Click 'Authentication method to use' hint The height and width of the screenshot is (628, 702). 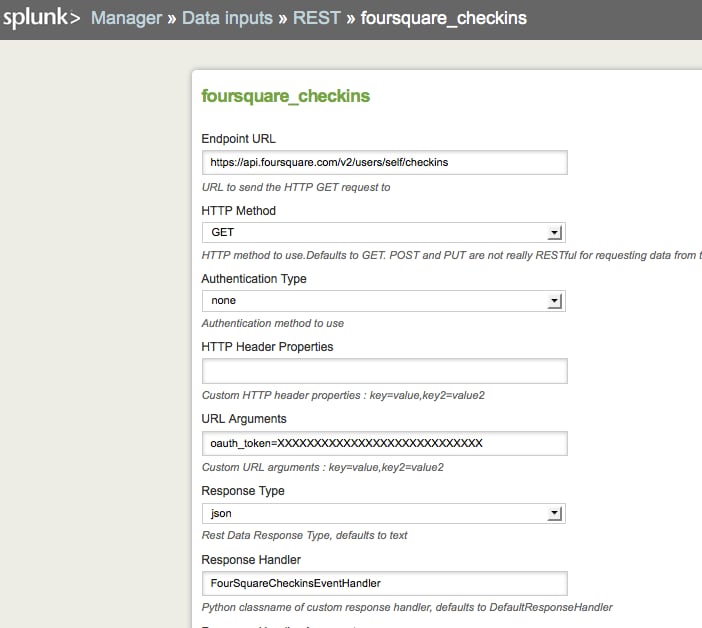tap(273, 323)
